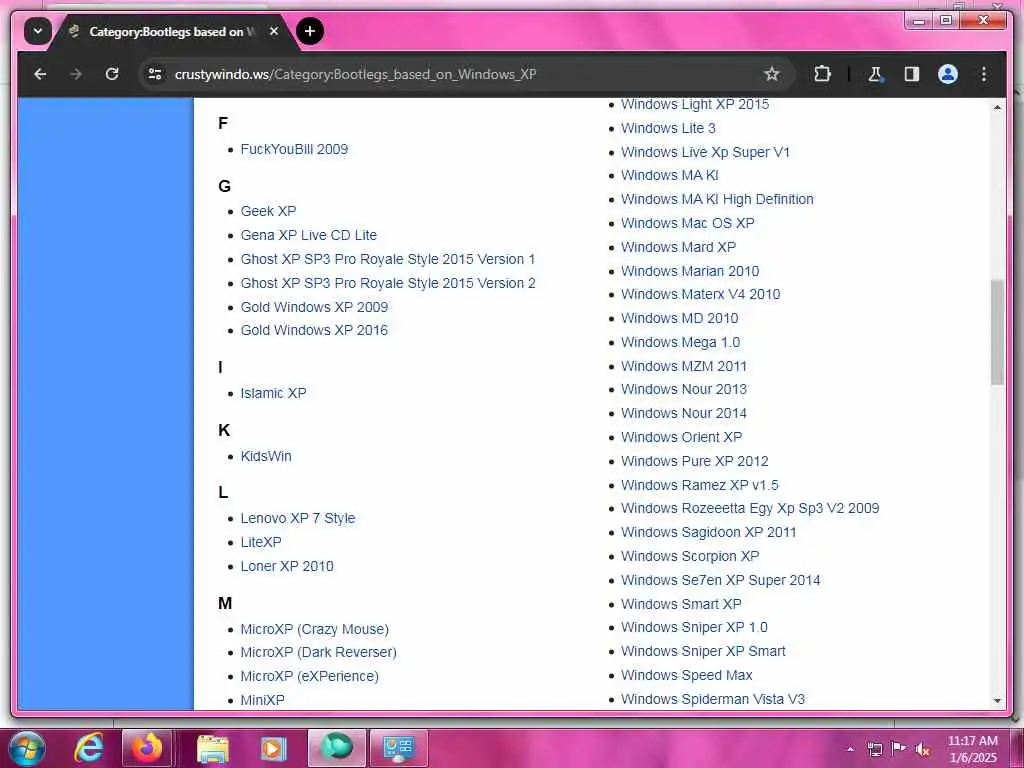Switch to the green browser taskbar button
The height and width of the screenshot is (768, 1024).
[336, 748]
